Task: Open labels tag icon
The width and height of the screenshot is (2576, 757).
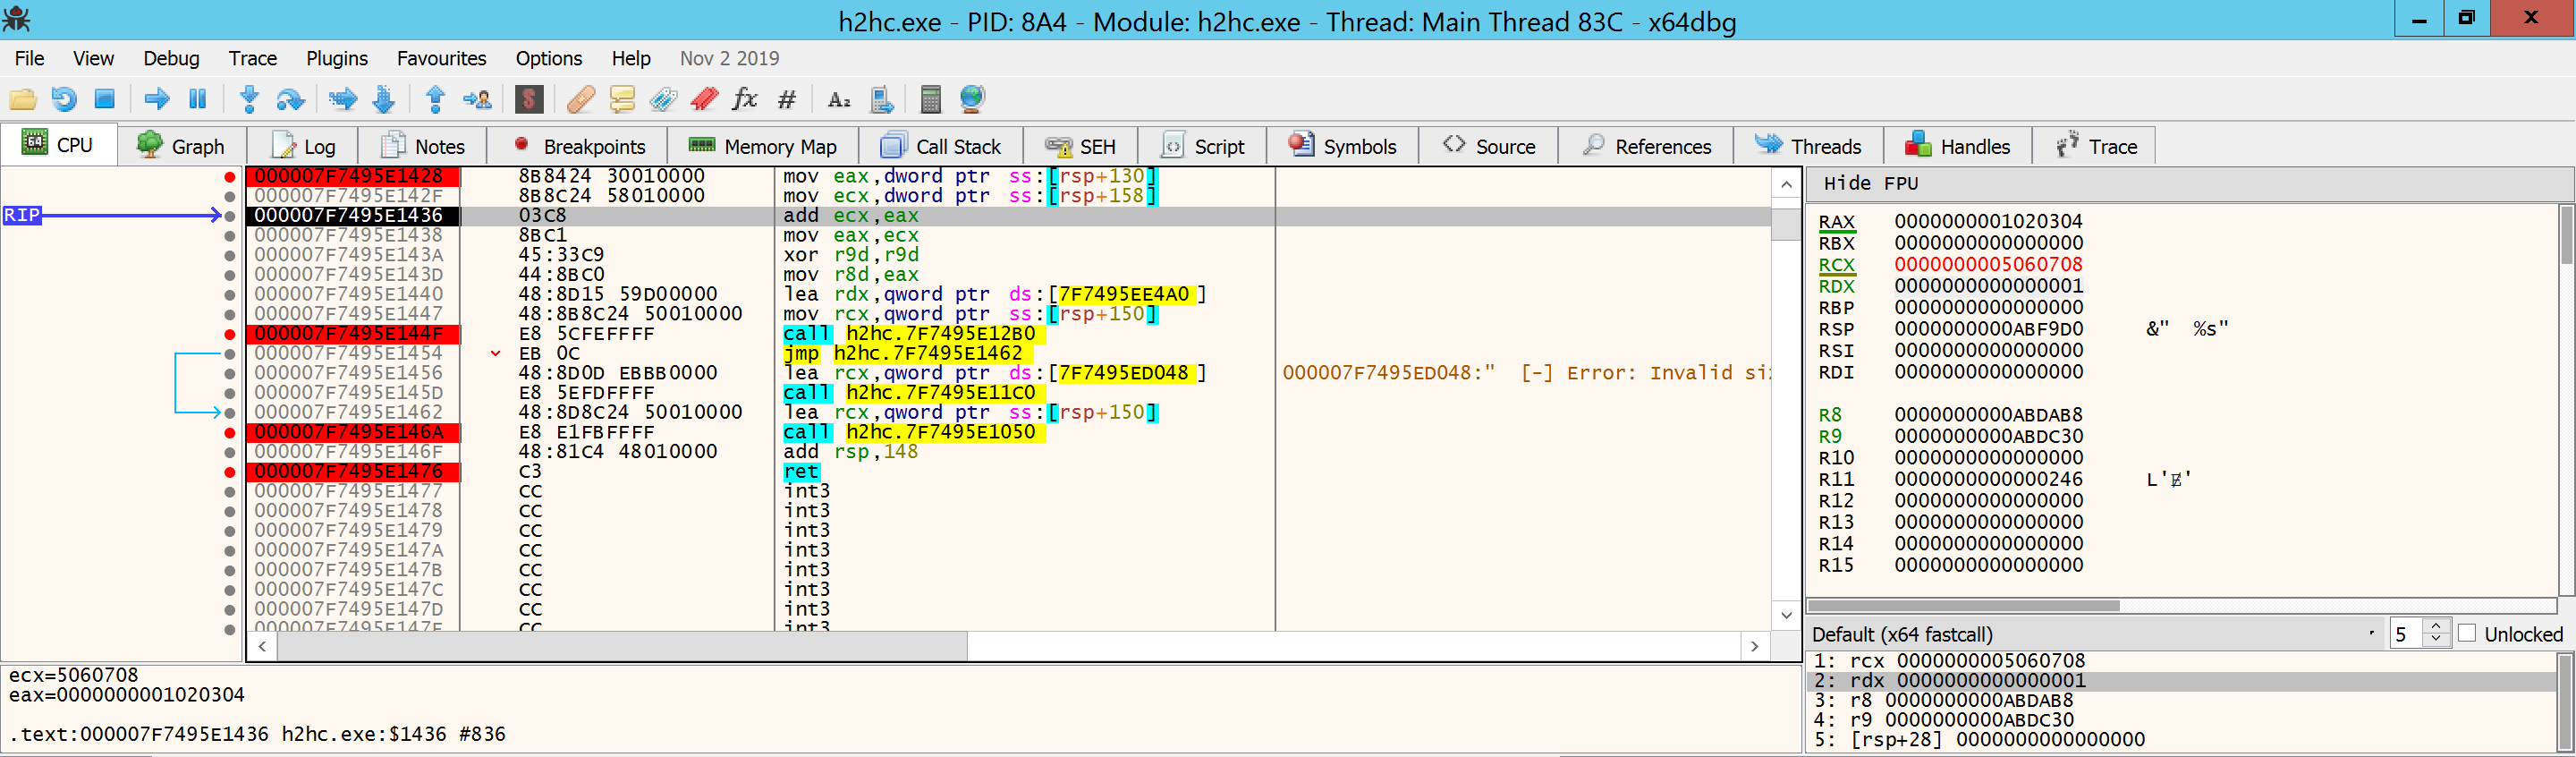Action: (x=663, y=99)
